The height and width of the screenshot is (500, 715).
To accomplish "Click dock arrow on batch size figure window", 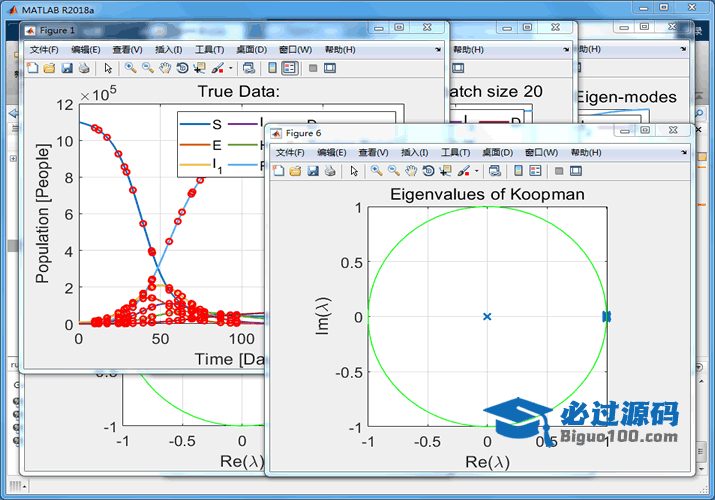I will pos(566,49).
